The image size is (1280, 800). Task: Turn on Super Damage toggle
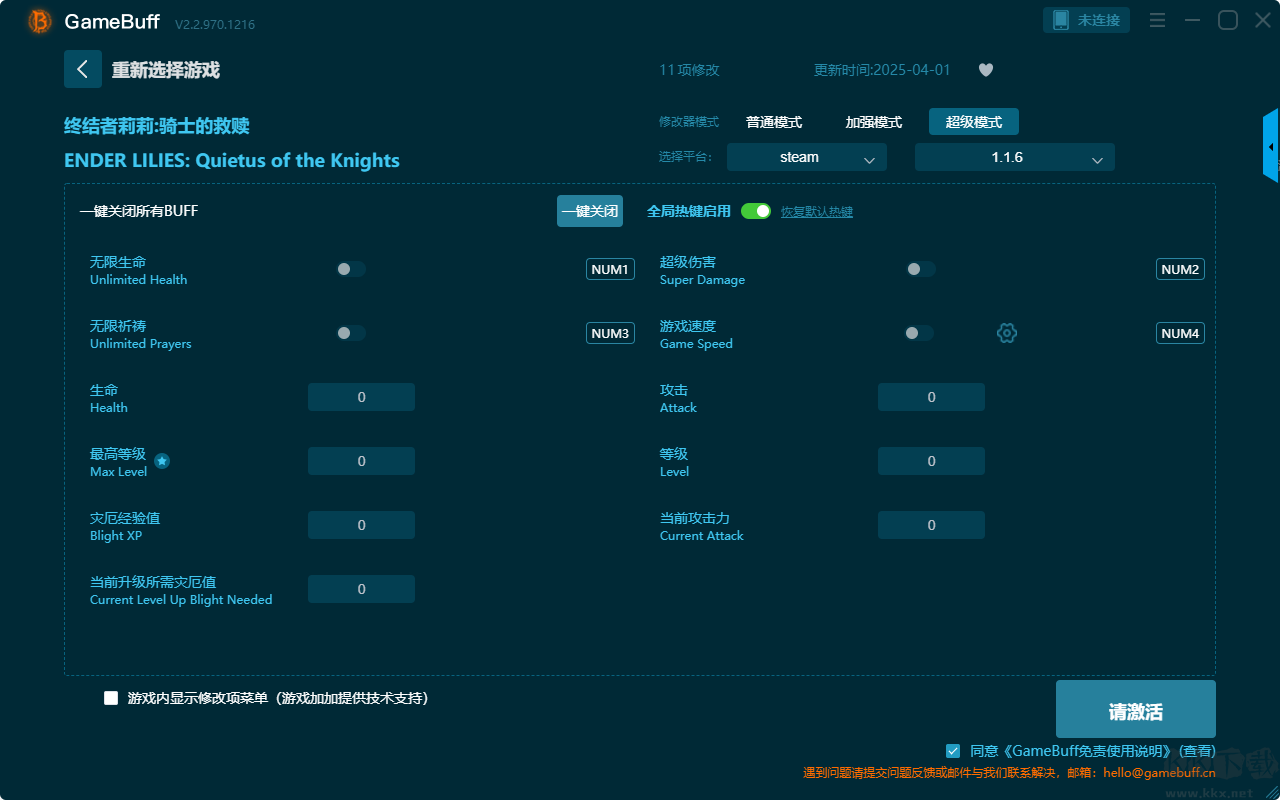921,269
